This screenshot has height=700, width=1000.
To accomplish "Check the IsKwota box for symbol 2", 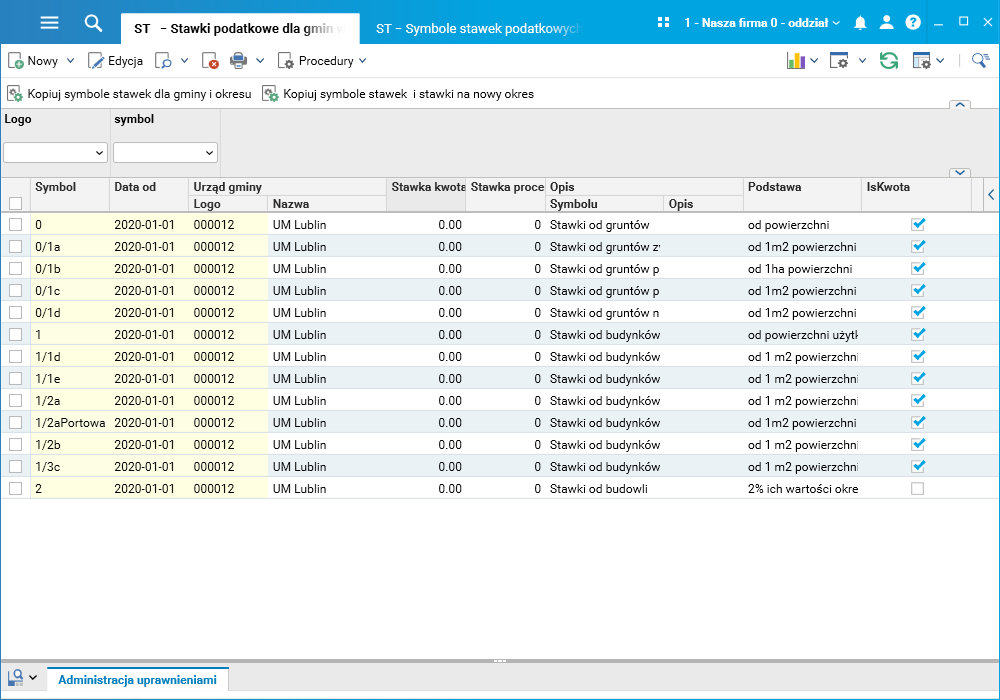I will 917,489.
